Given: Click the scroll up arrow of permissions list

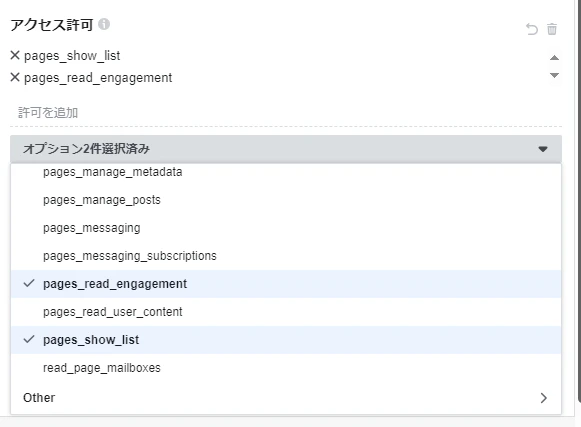Looking at the screenshot, I should pos(554,57).
